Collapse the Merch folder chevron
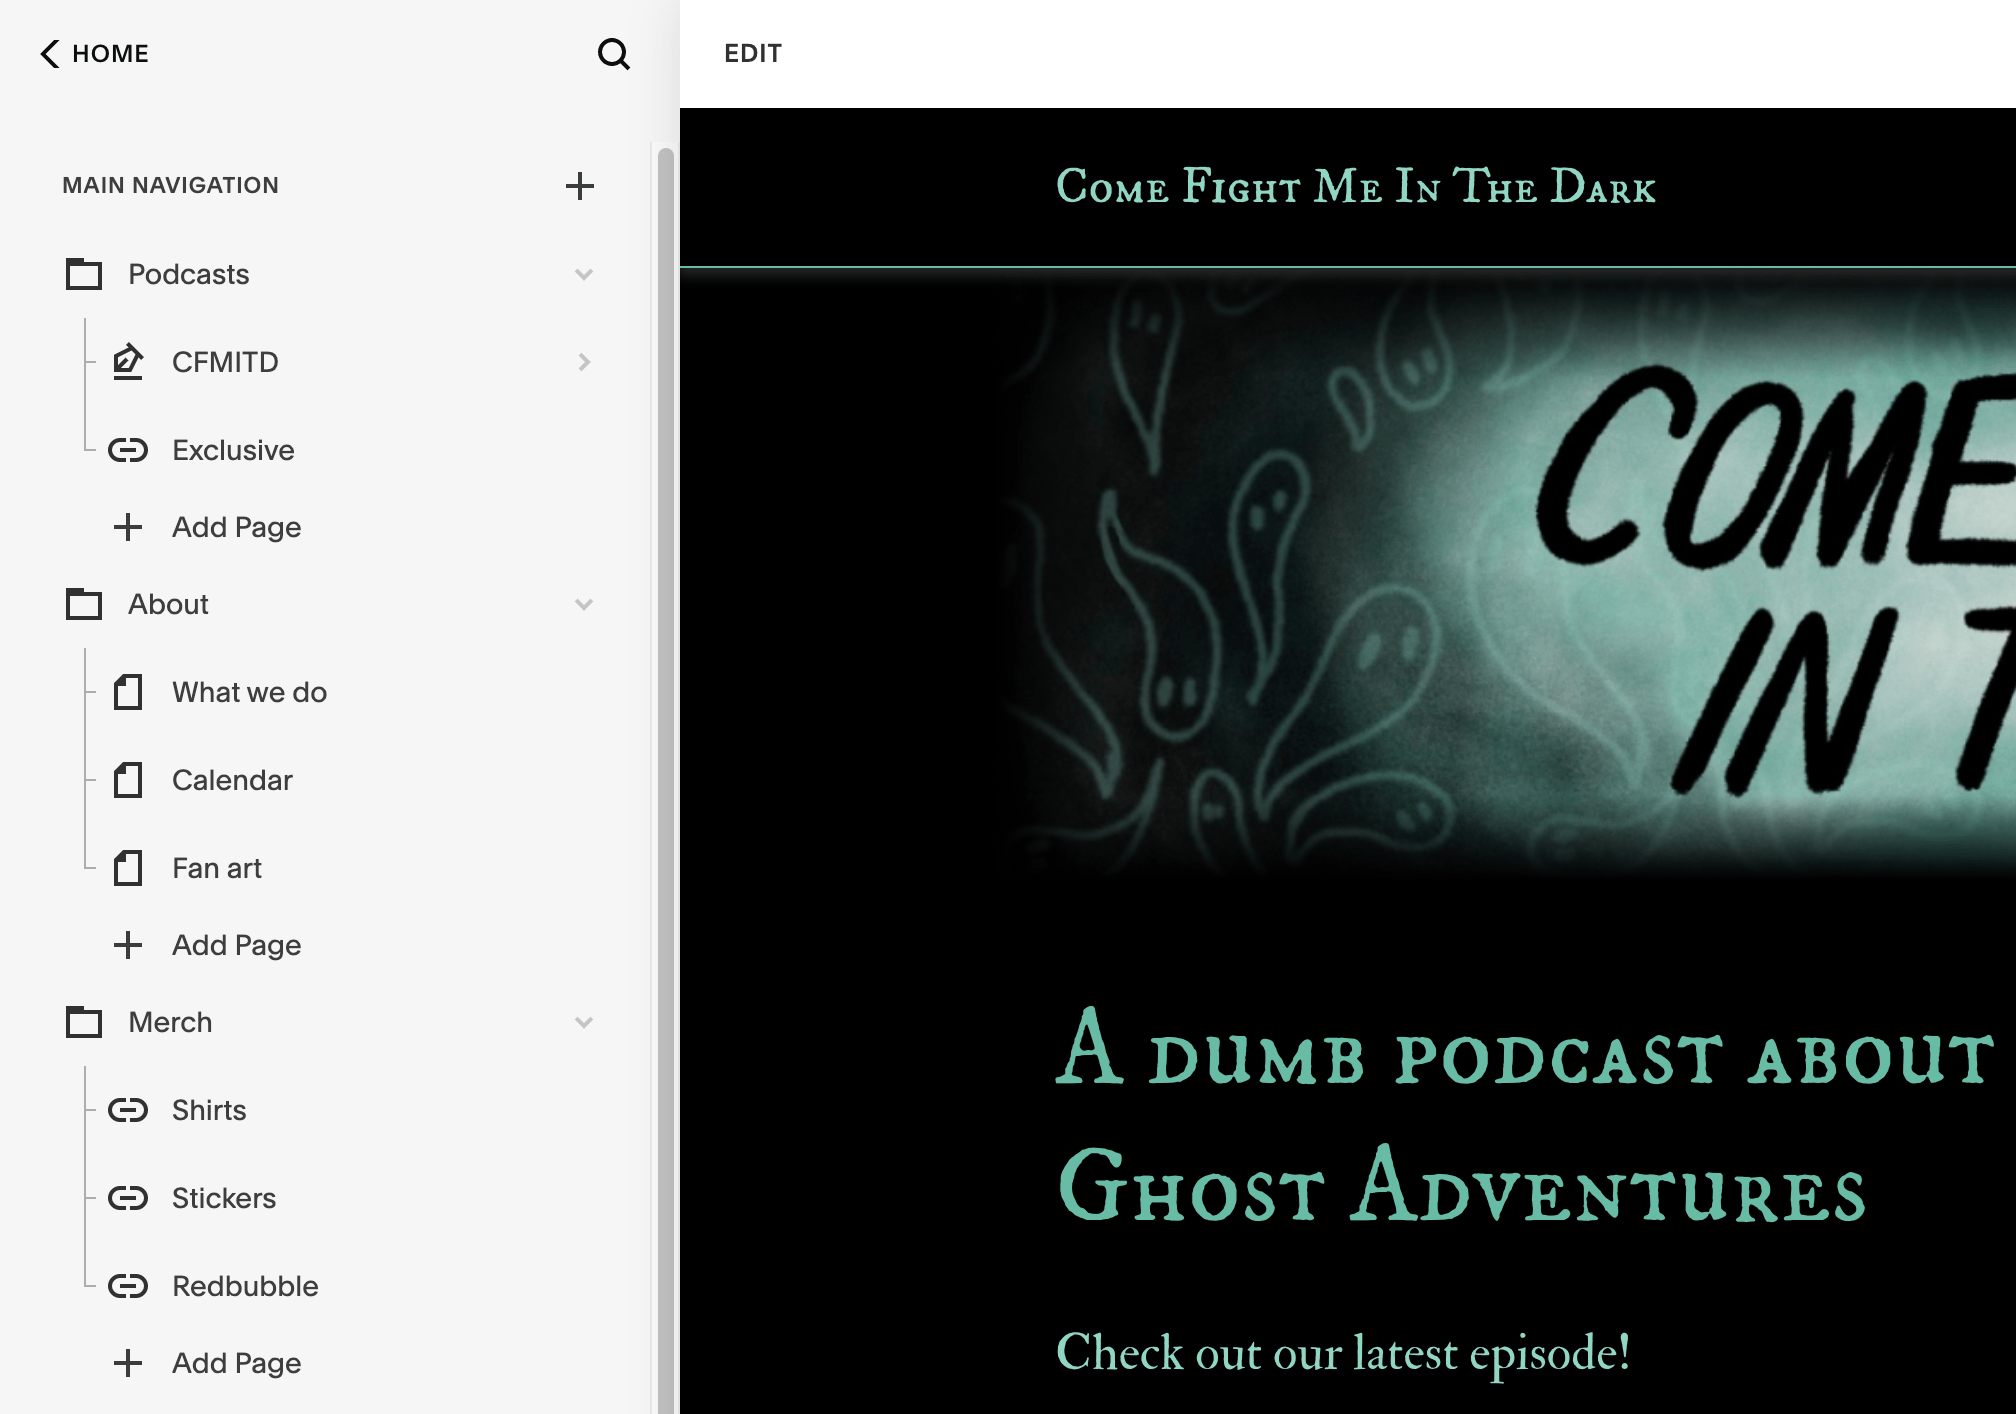 [x=584, y=1022]
